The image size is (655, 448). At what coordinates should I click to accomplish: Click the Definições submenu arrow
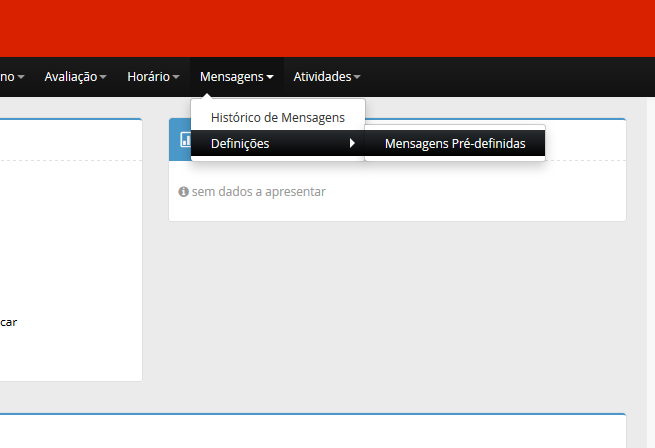352,144
